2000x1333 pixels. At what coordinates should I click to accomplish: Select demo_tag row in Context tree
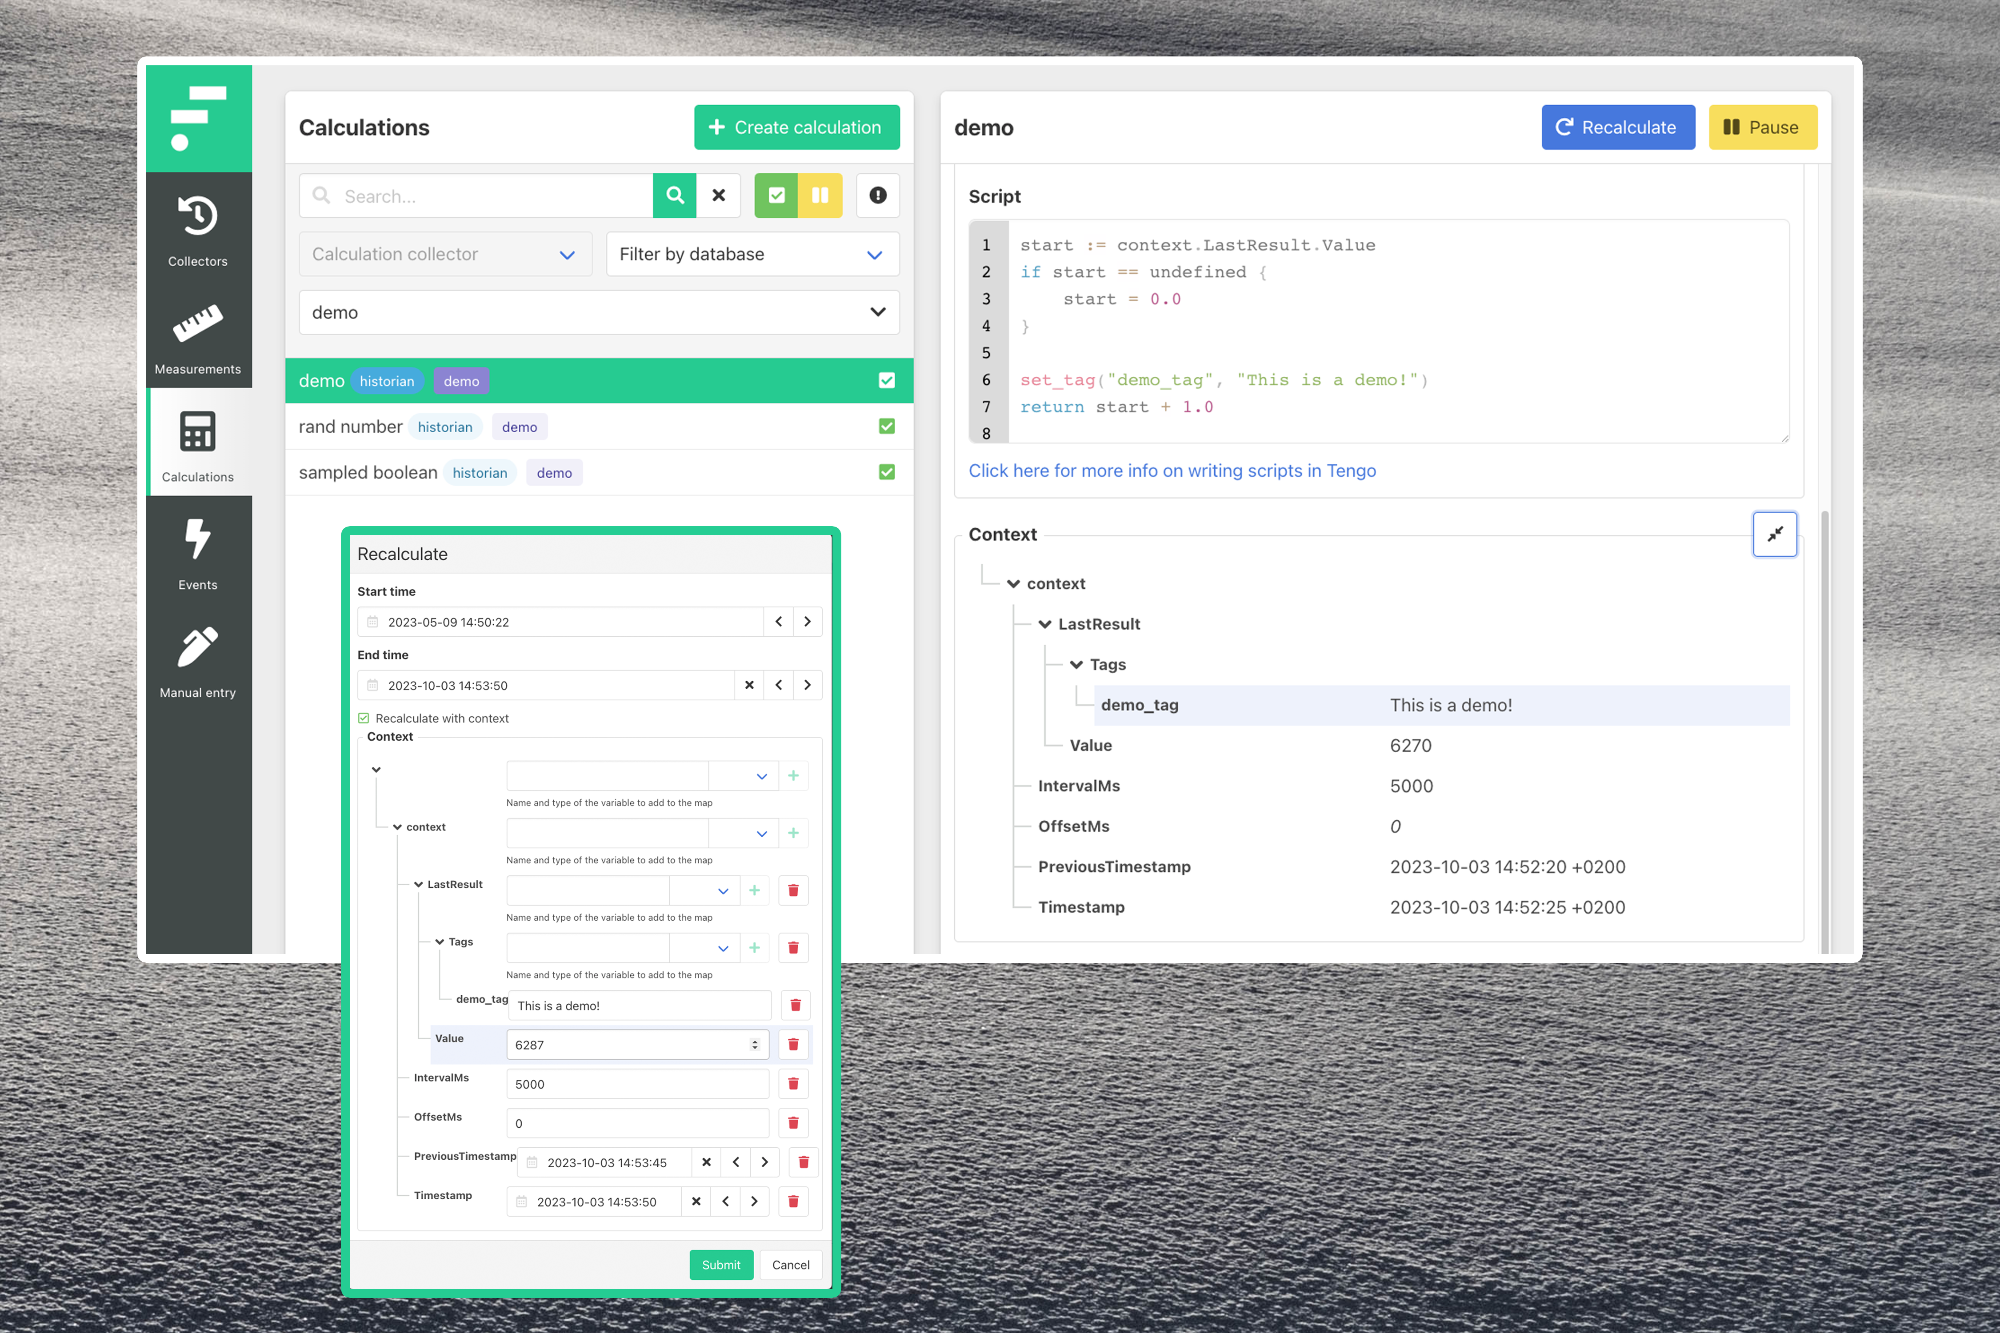[1442, 705]
